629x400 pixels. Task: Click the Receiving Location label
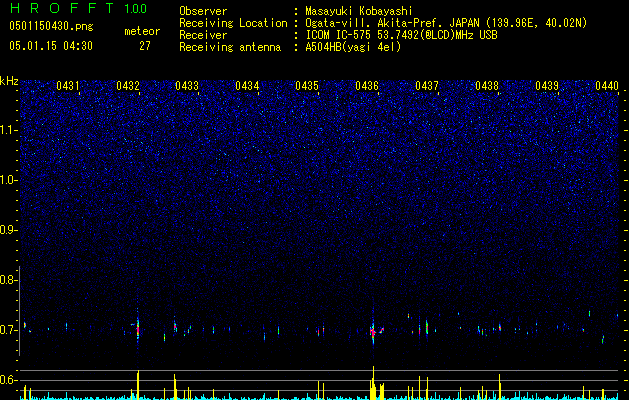pos(233,23)
